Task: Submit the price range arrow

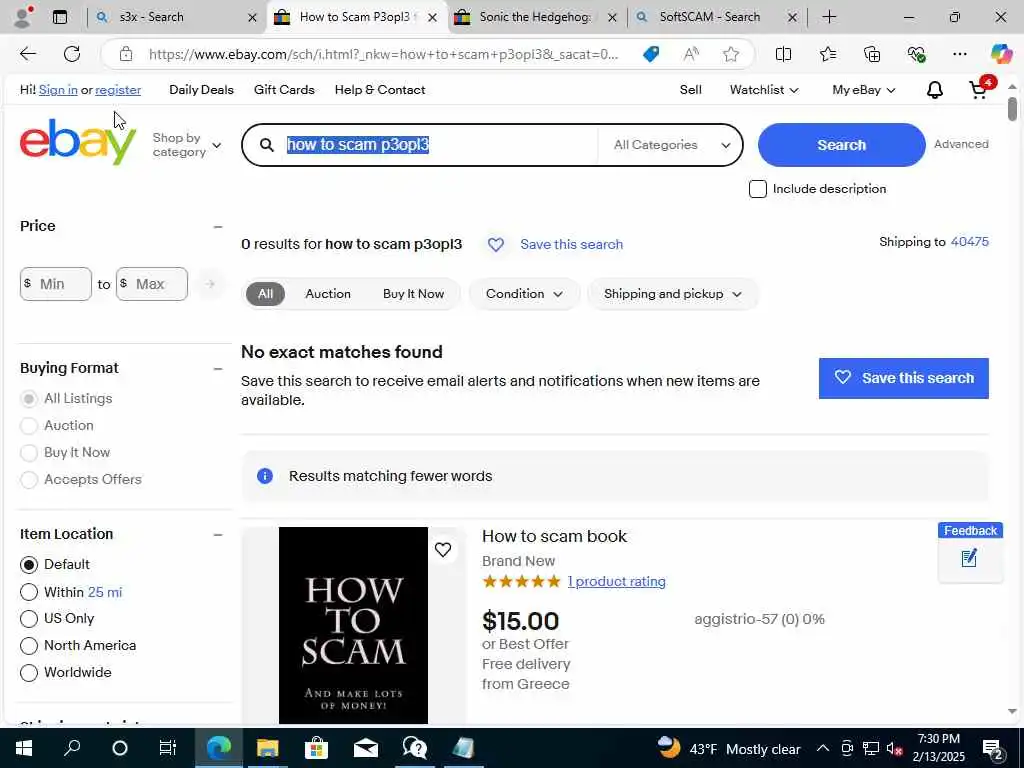Action: 210,284
